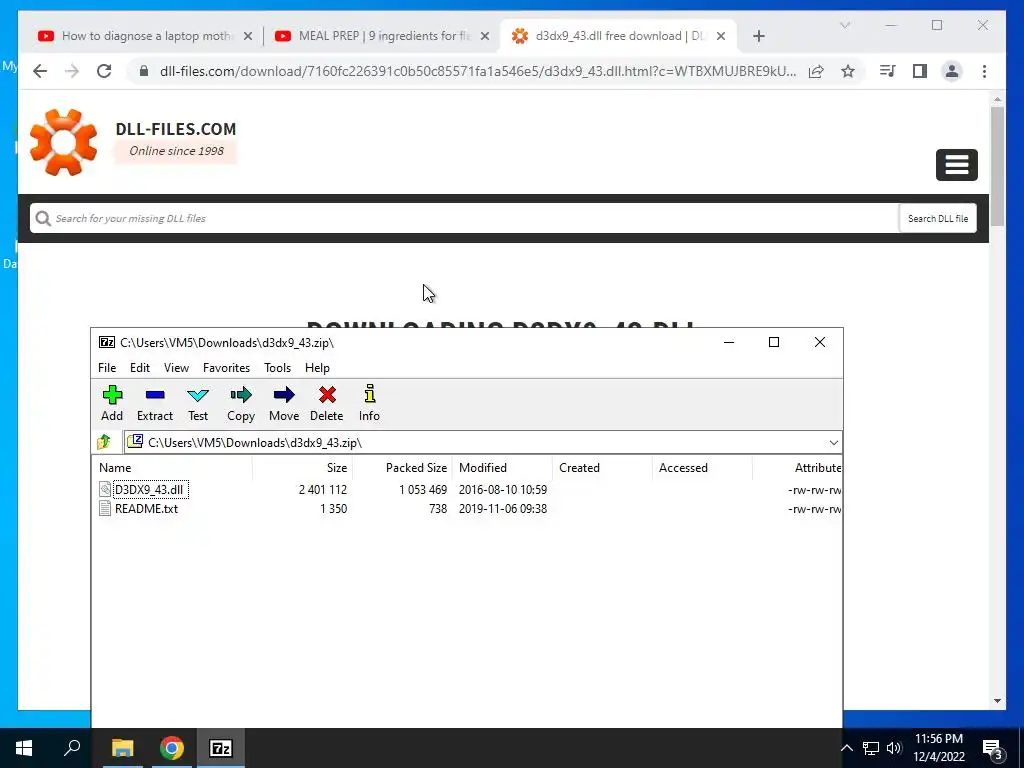Show hidden system tray icons
1024x768 pixels.
846,748
